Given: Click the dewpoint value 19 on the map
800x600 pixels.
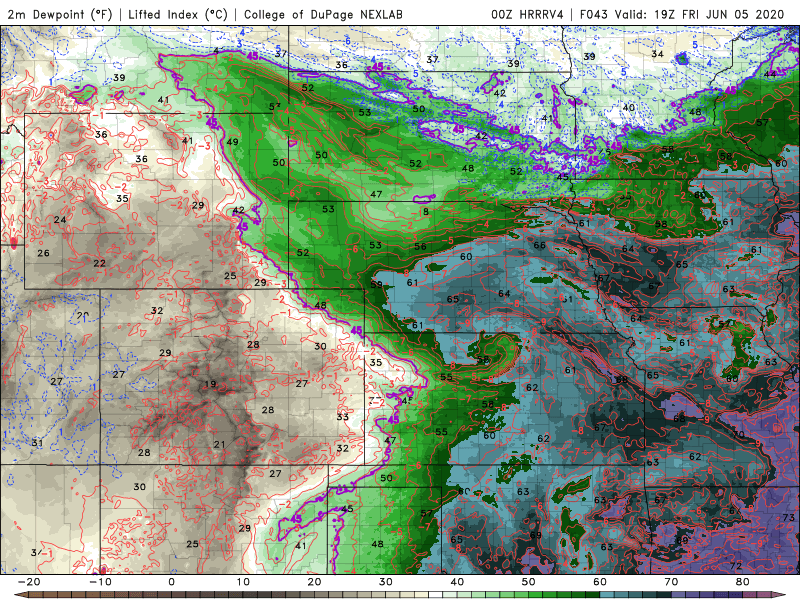Looking at the screenshot, I should pyautogui.click(x=210, y=384).
